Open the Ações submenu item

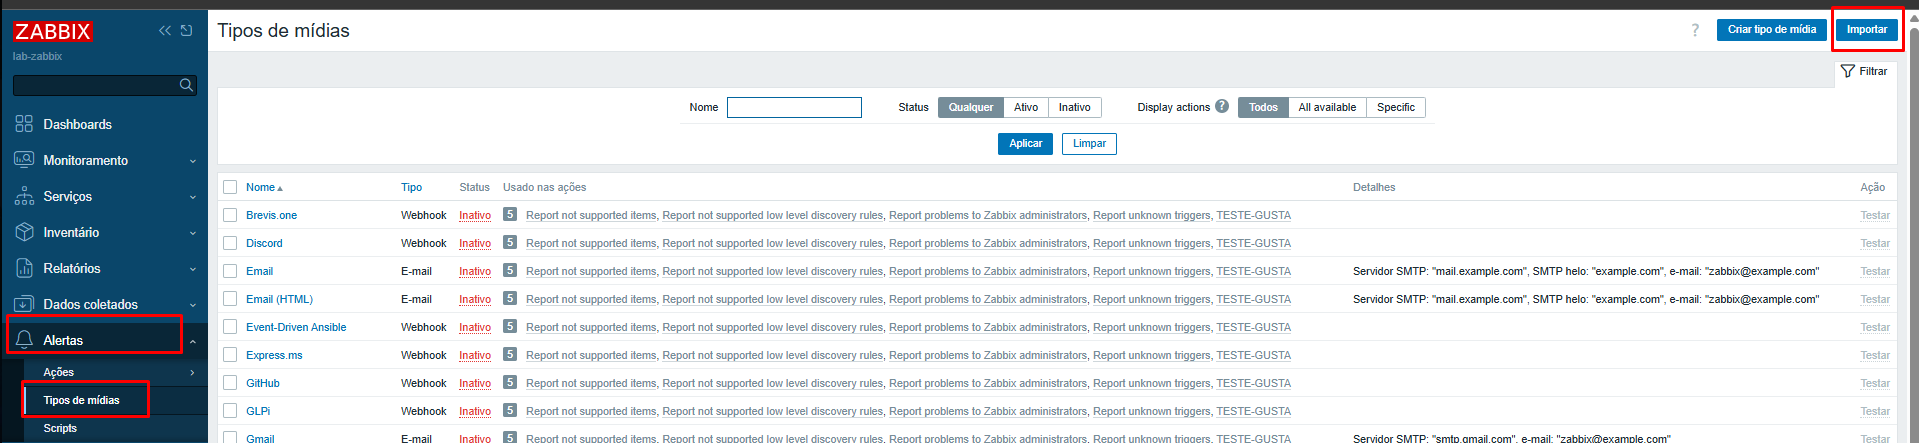pyautogui.click(x=59, y=372)
